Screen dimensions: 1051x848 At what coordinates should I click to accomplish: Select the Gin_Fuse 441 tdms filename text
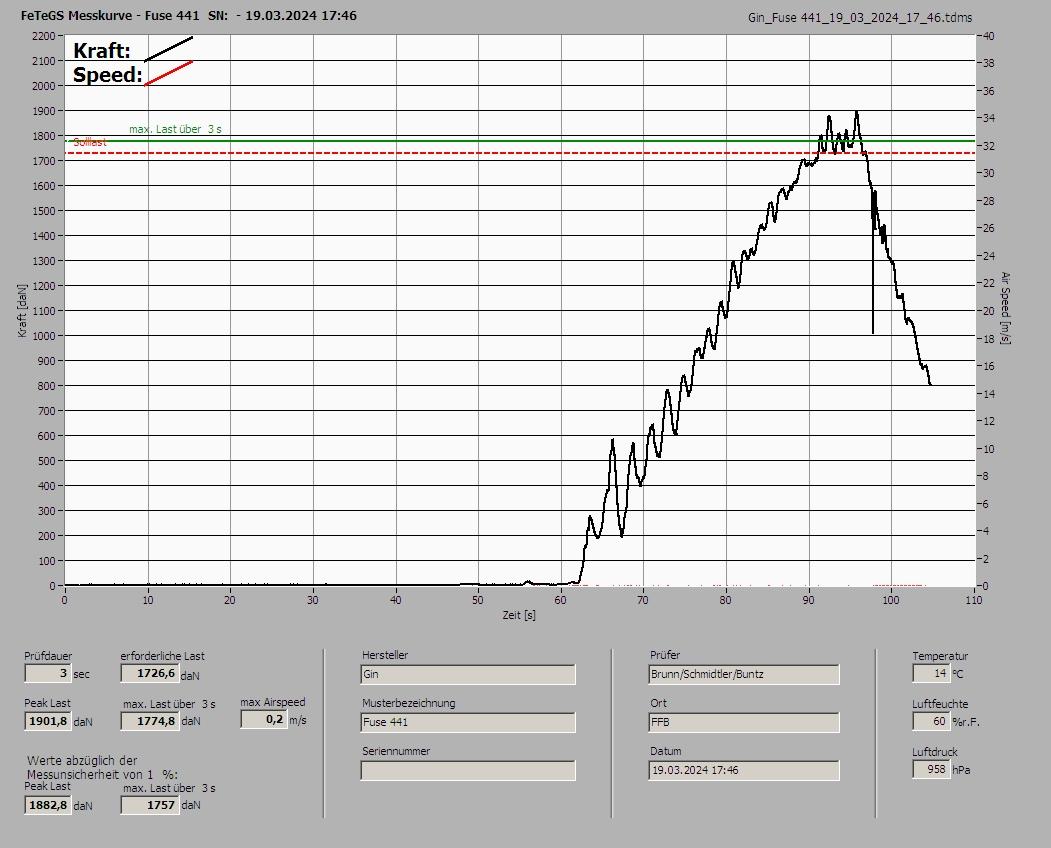(x=860, y=18)
